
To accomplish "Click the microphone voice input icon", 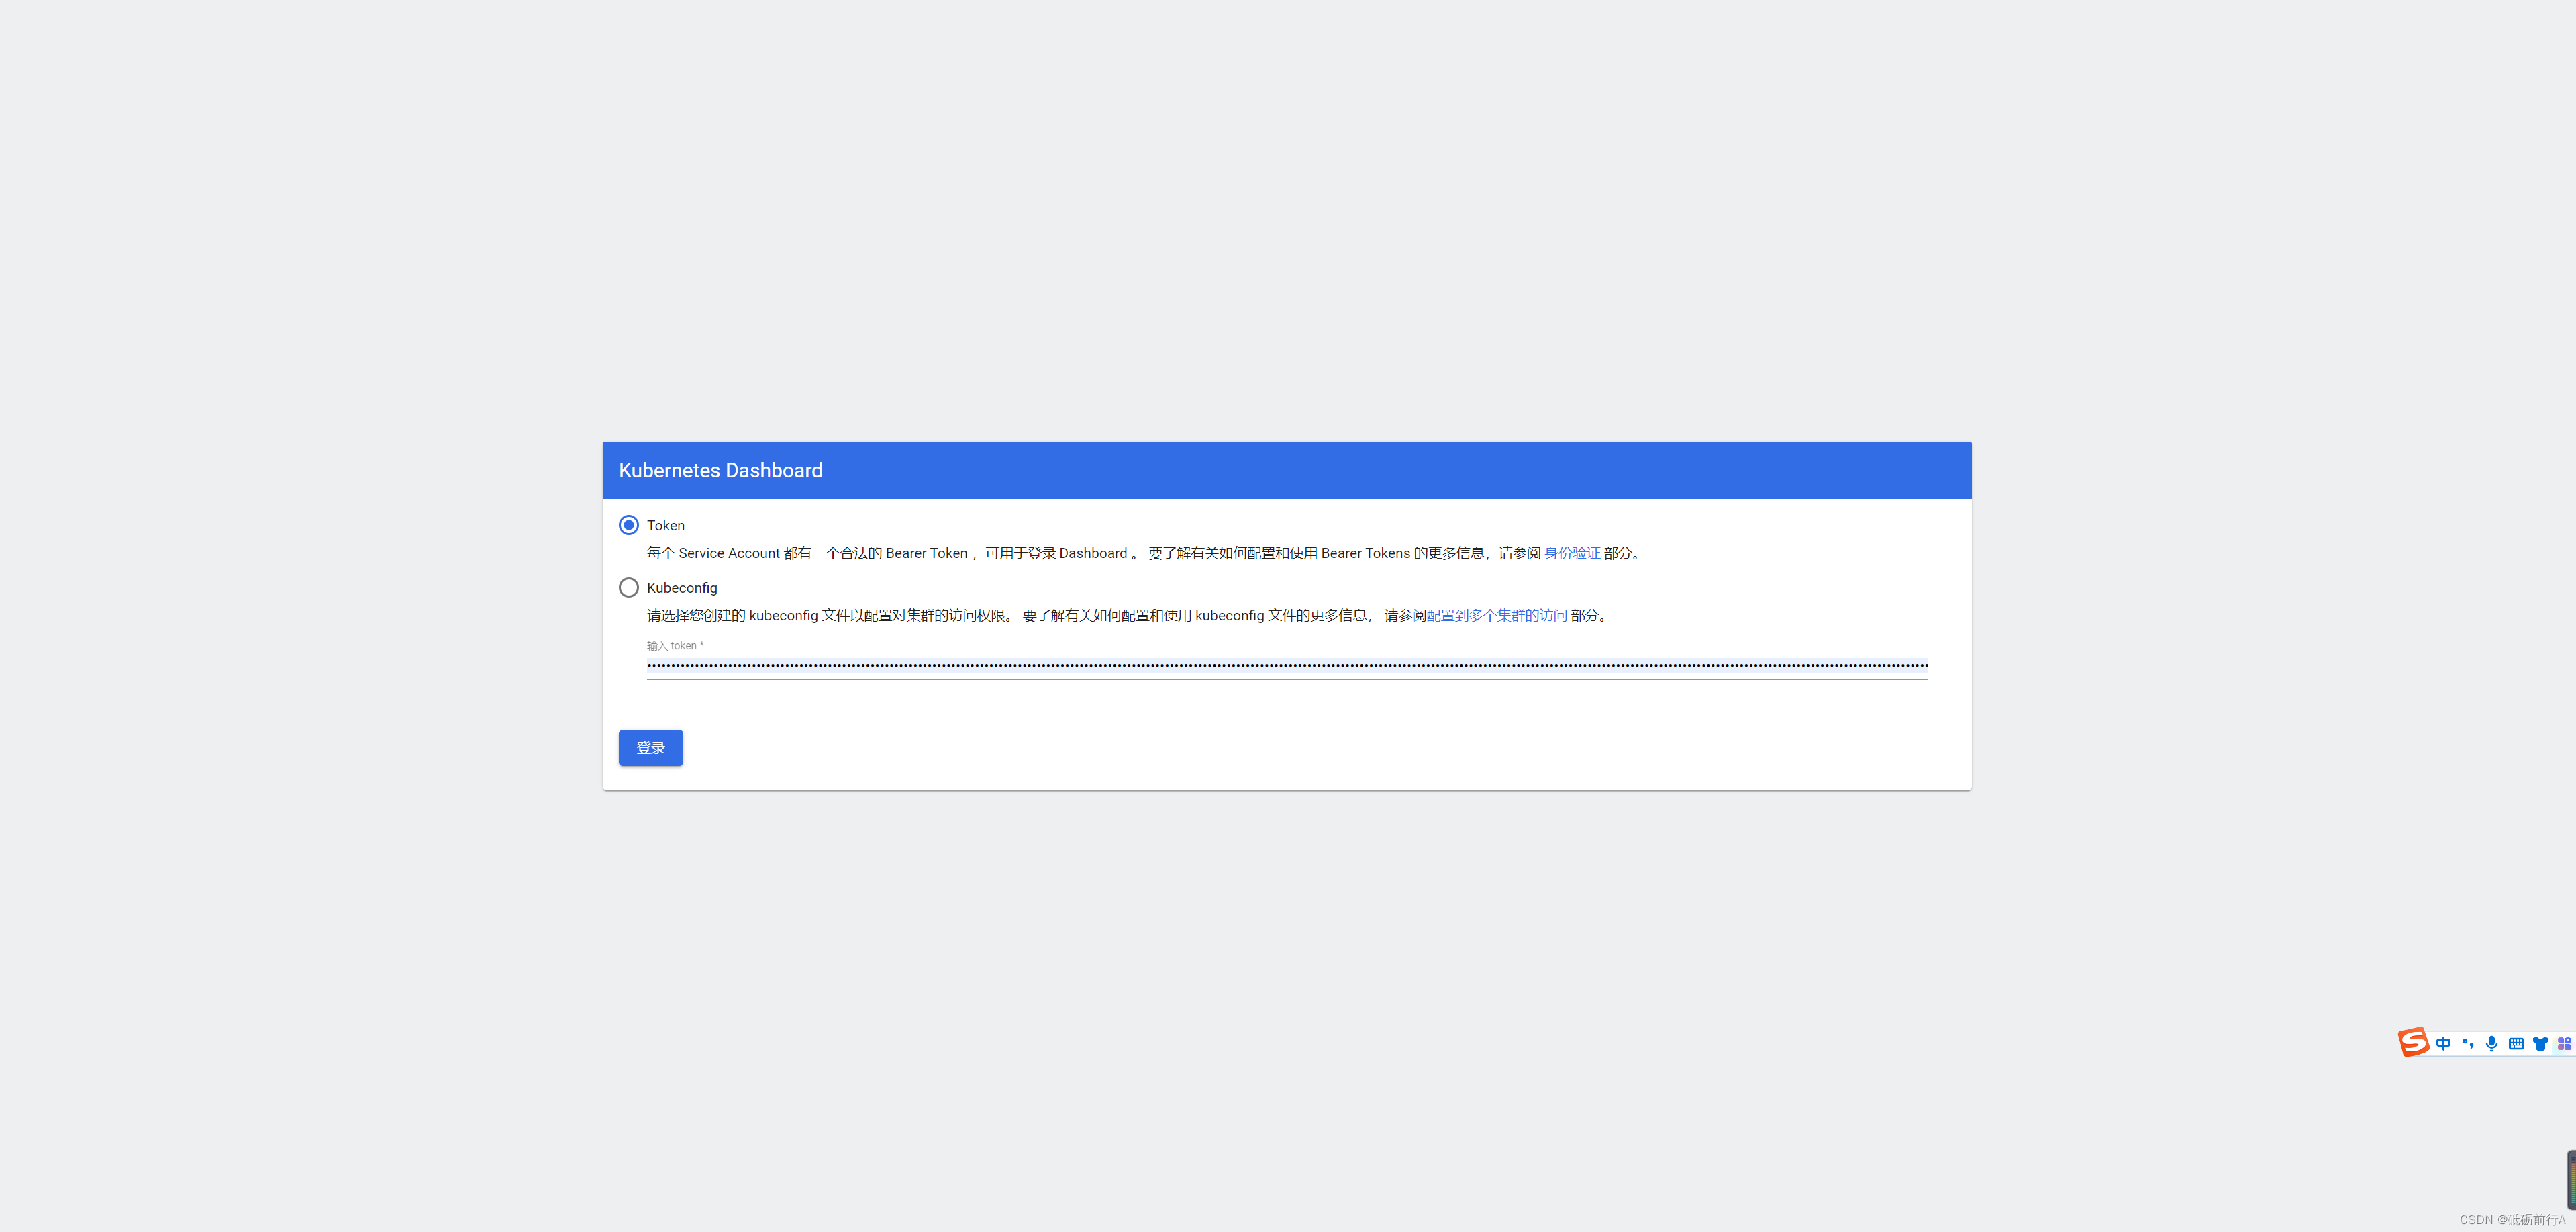I will (x=2491, y=1043).
